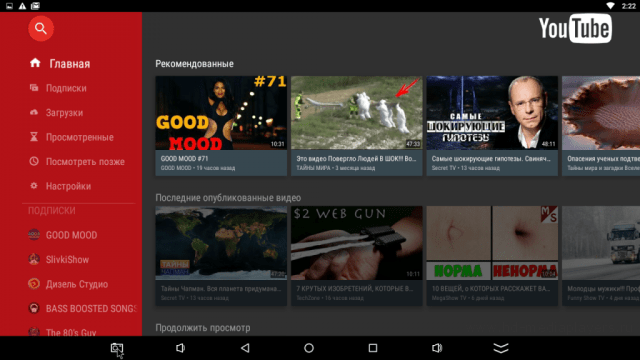
Task: Tap the Android home circle button
Action: point(309,348)
